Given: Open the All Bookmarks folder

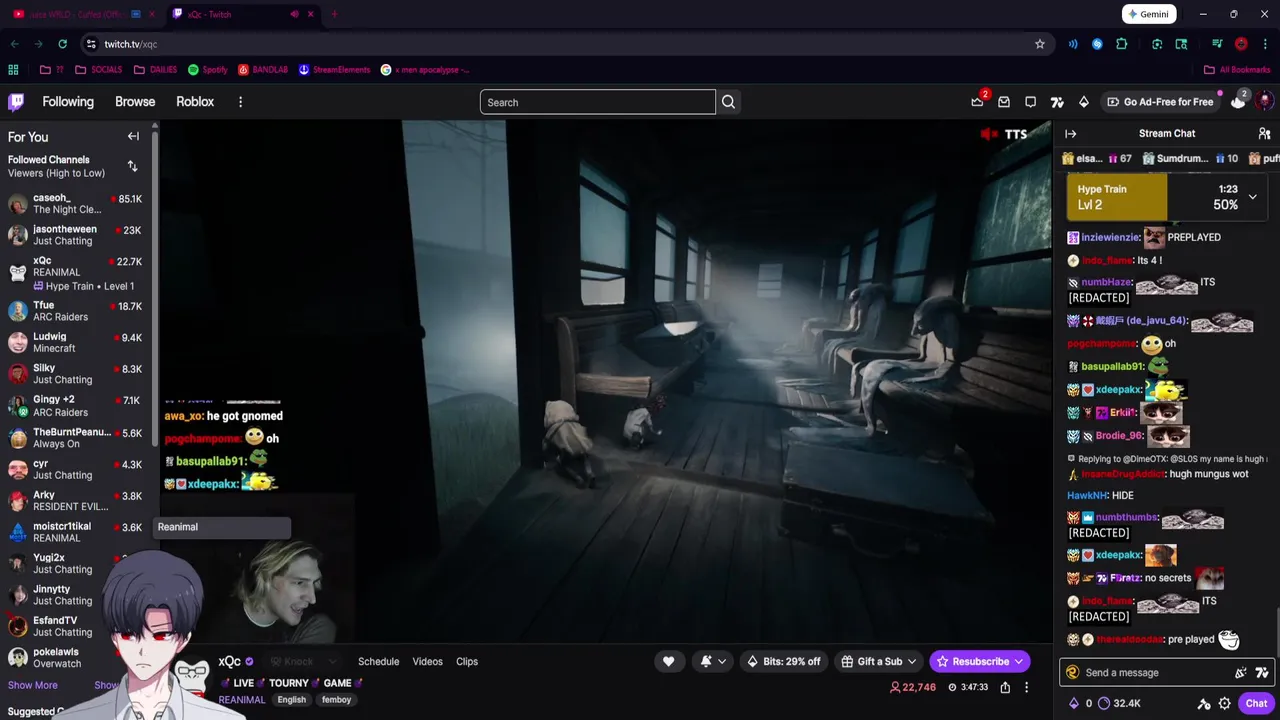Looking at the screenshot, I should (x=1237, y=70).
